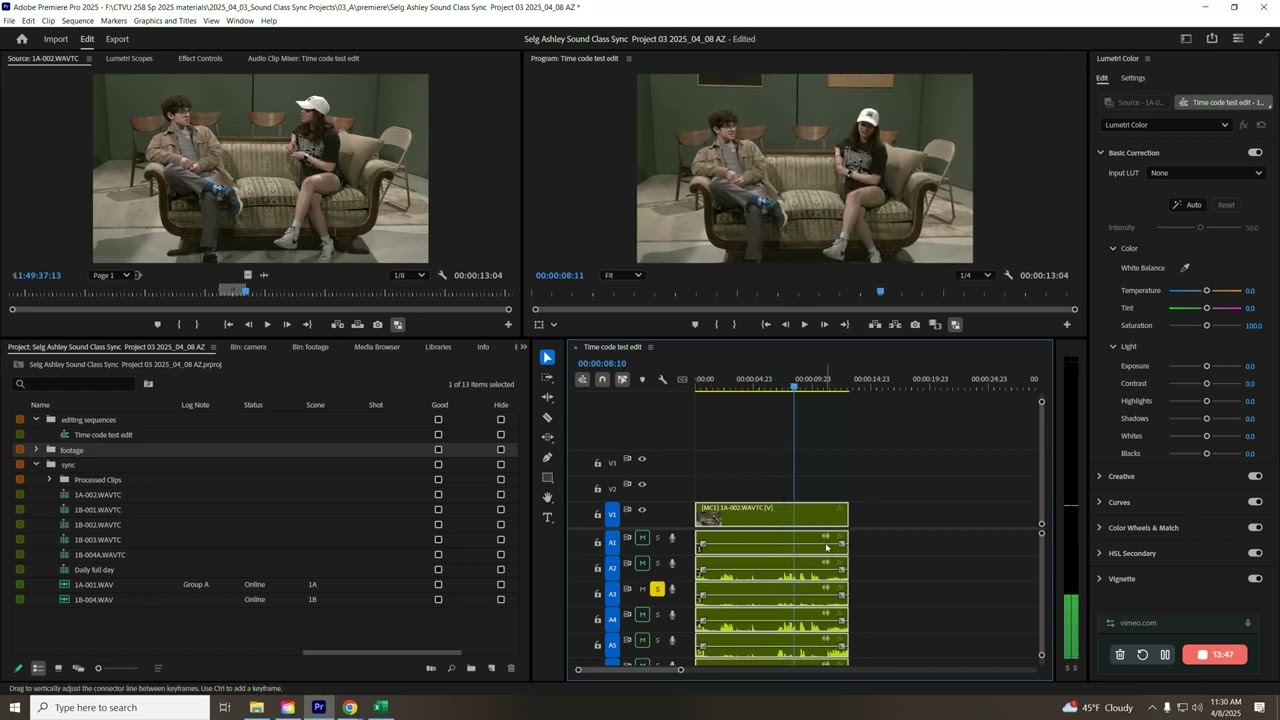The image size is (1280, 720).
Task: Toggle Basic Correction effect switch
Action: [x=1255, y=153]
